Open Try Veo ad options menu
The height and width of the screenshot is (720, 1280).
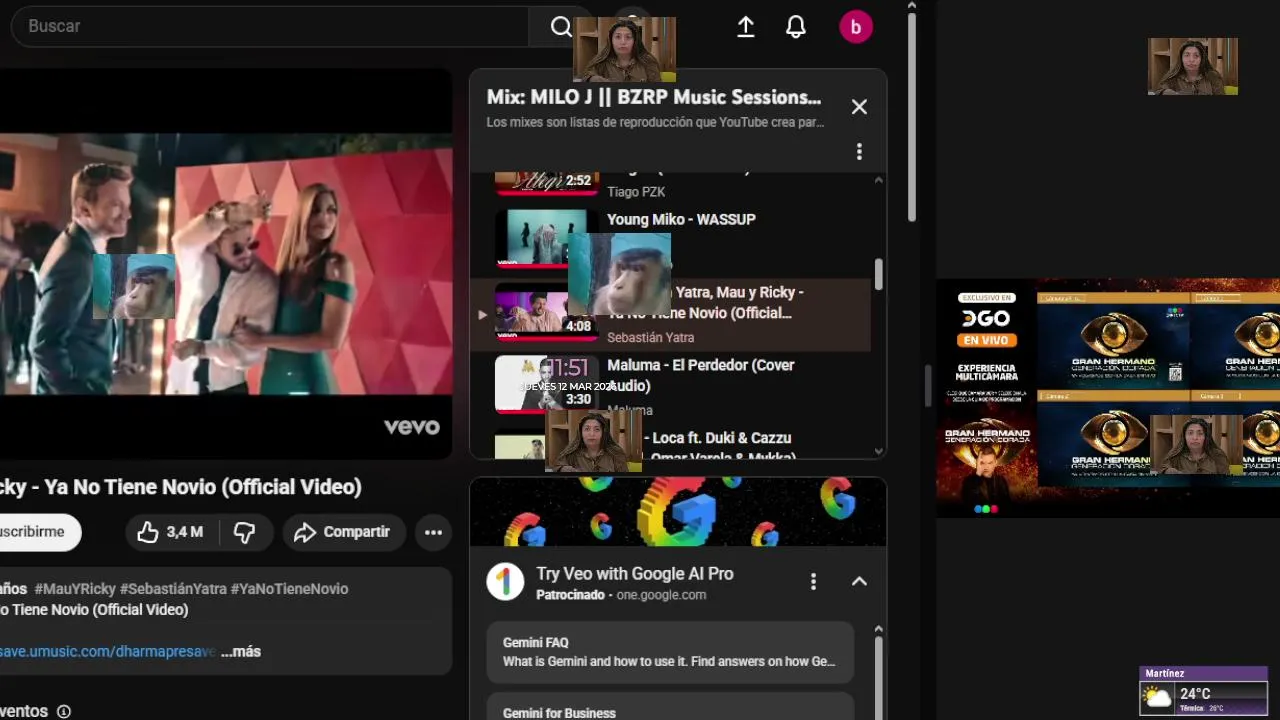813,581
